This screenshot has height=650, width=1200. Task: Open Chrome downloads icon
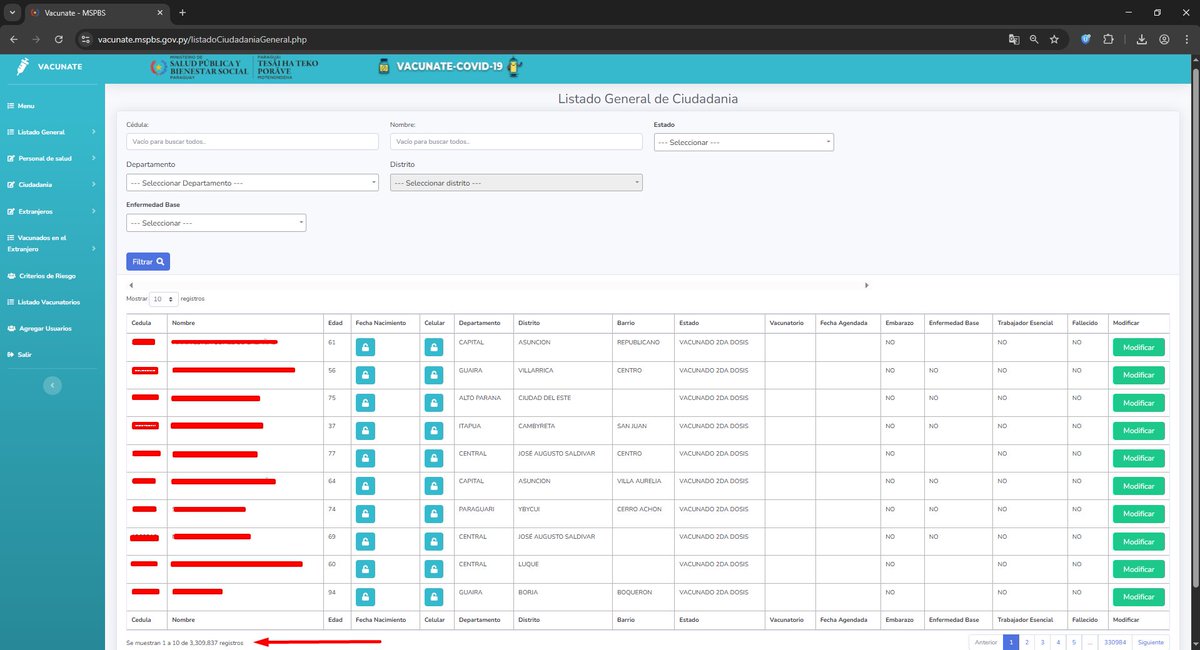(1142, 39)
